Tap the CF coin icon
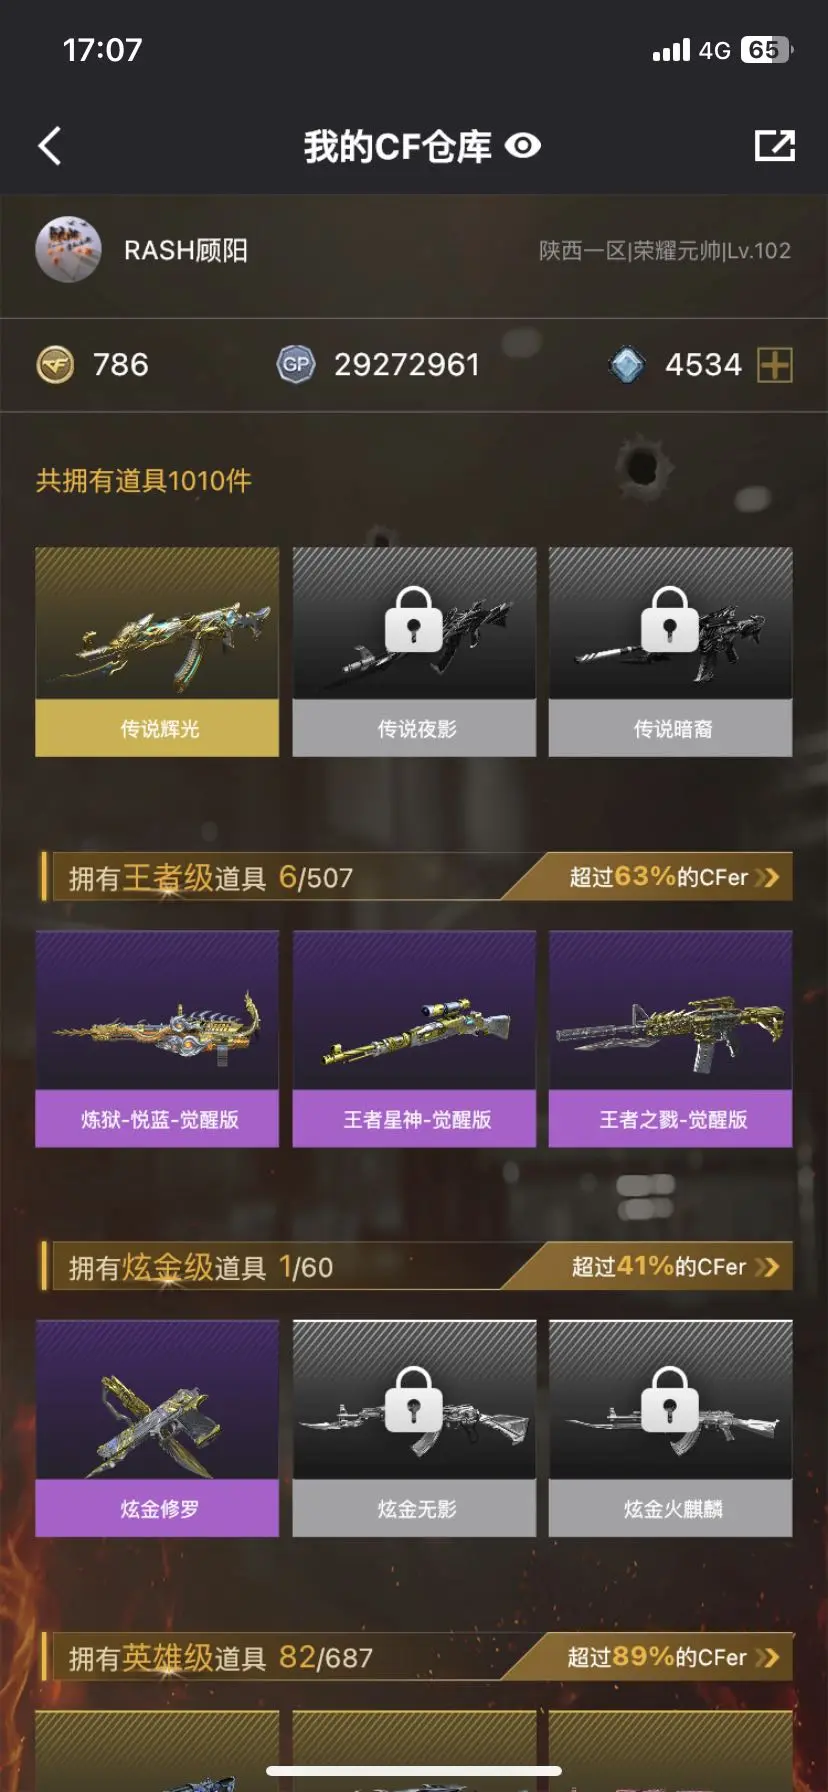The width and height of the screenshot is (828, 1792). (x=56, y=365)
